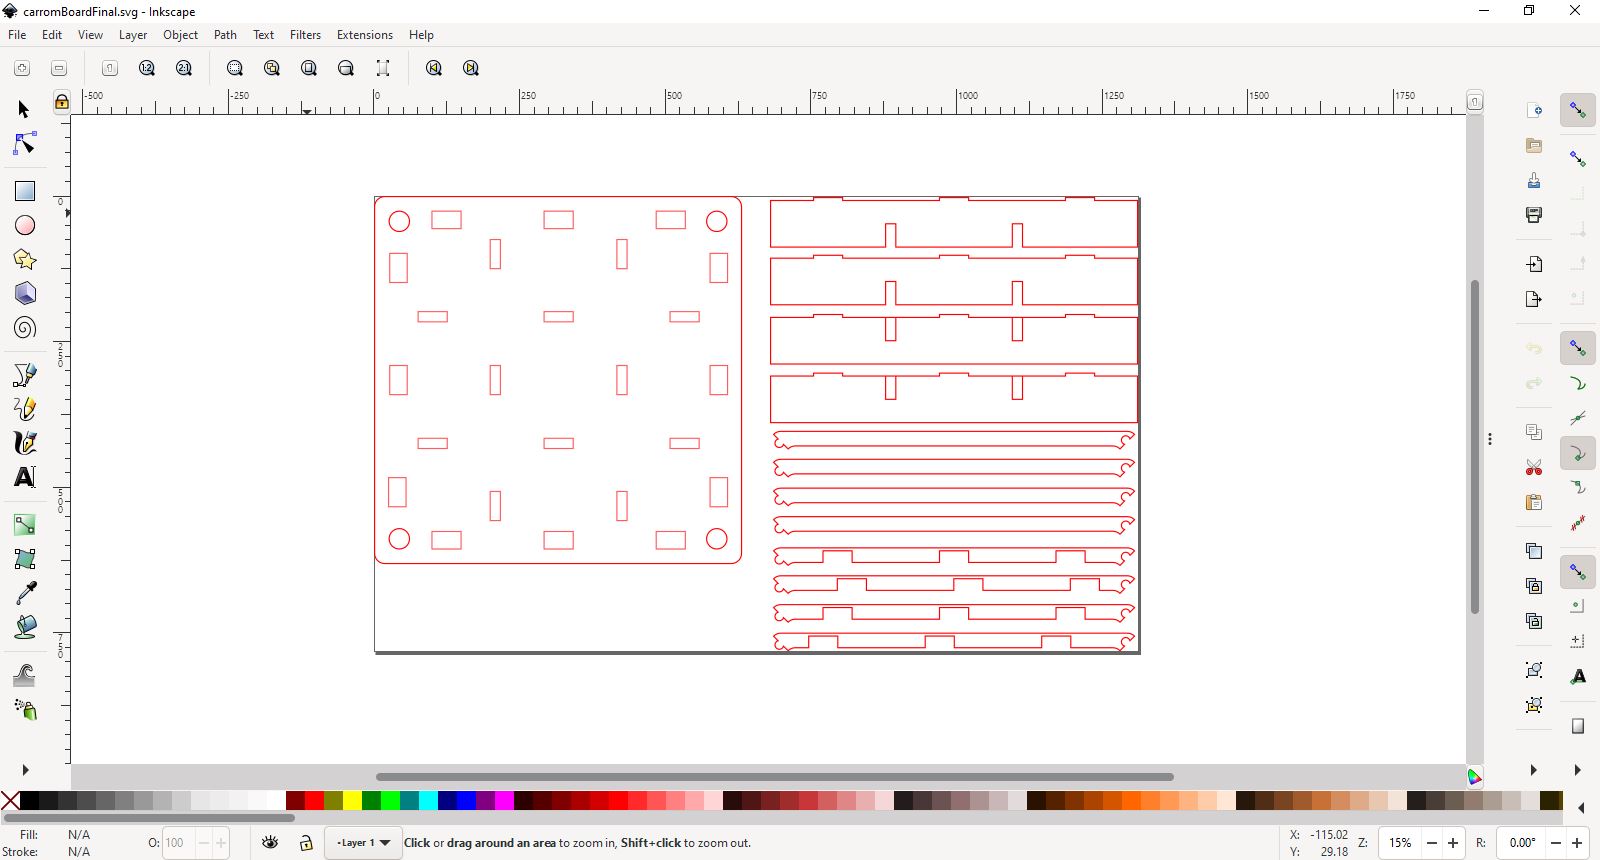Select the Calligraphy tool
This screenshot has height=860, width=1600.
point(24,443)
